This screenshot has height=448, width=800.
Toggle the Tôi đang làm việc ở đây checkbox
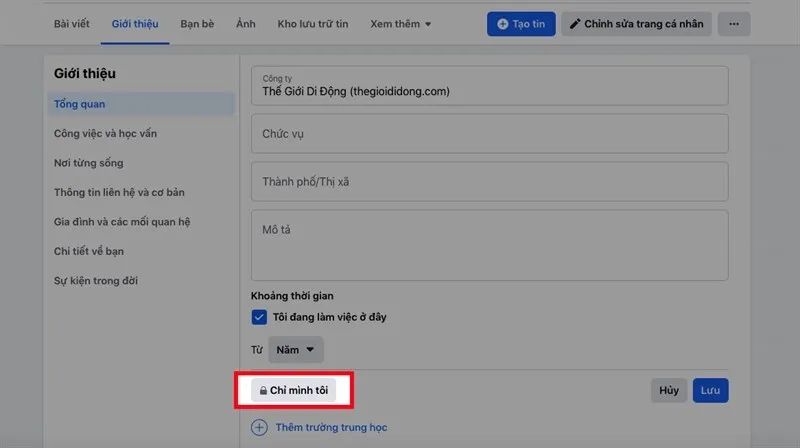(x=259, y=317)
